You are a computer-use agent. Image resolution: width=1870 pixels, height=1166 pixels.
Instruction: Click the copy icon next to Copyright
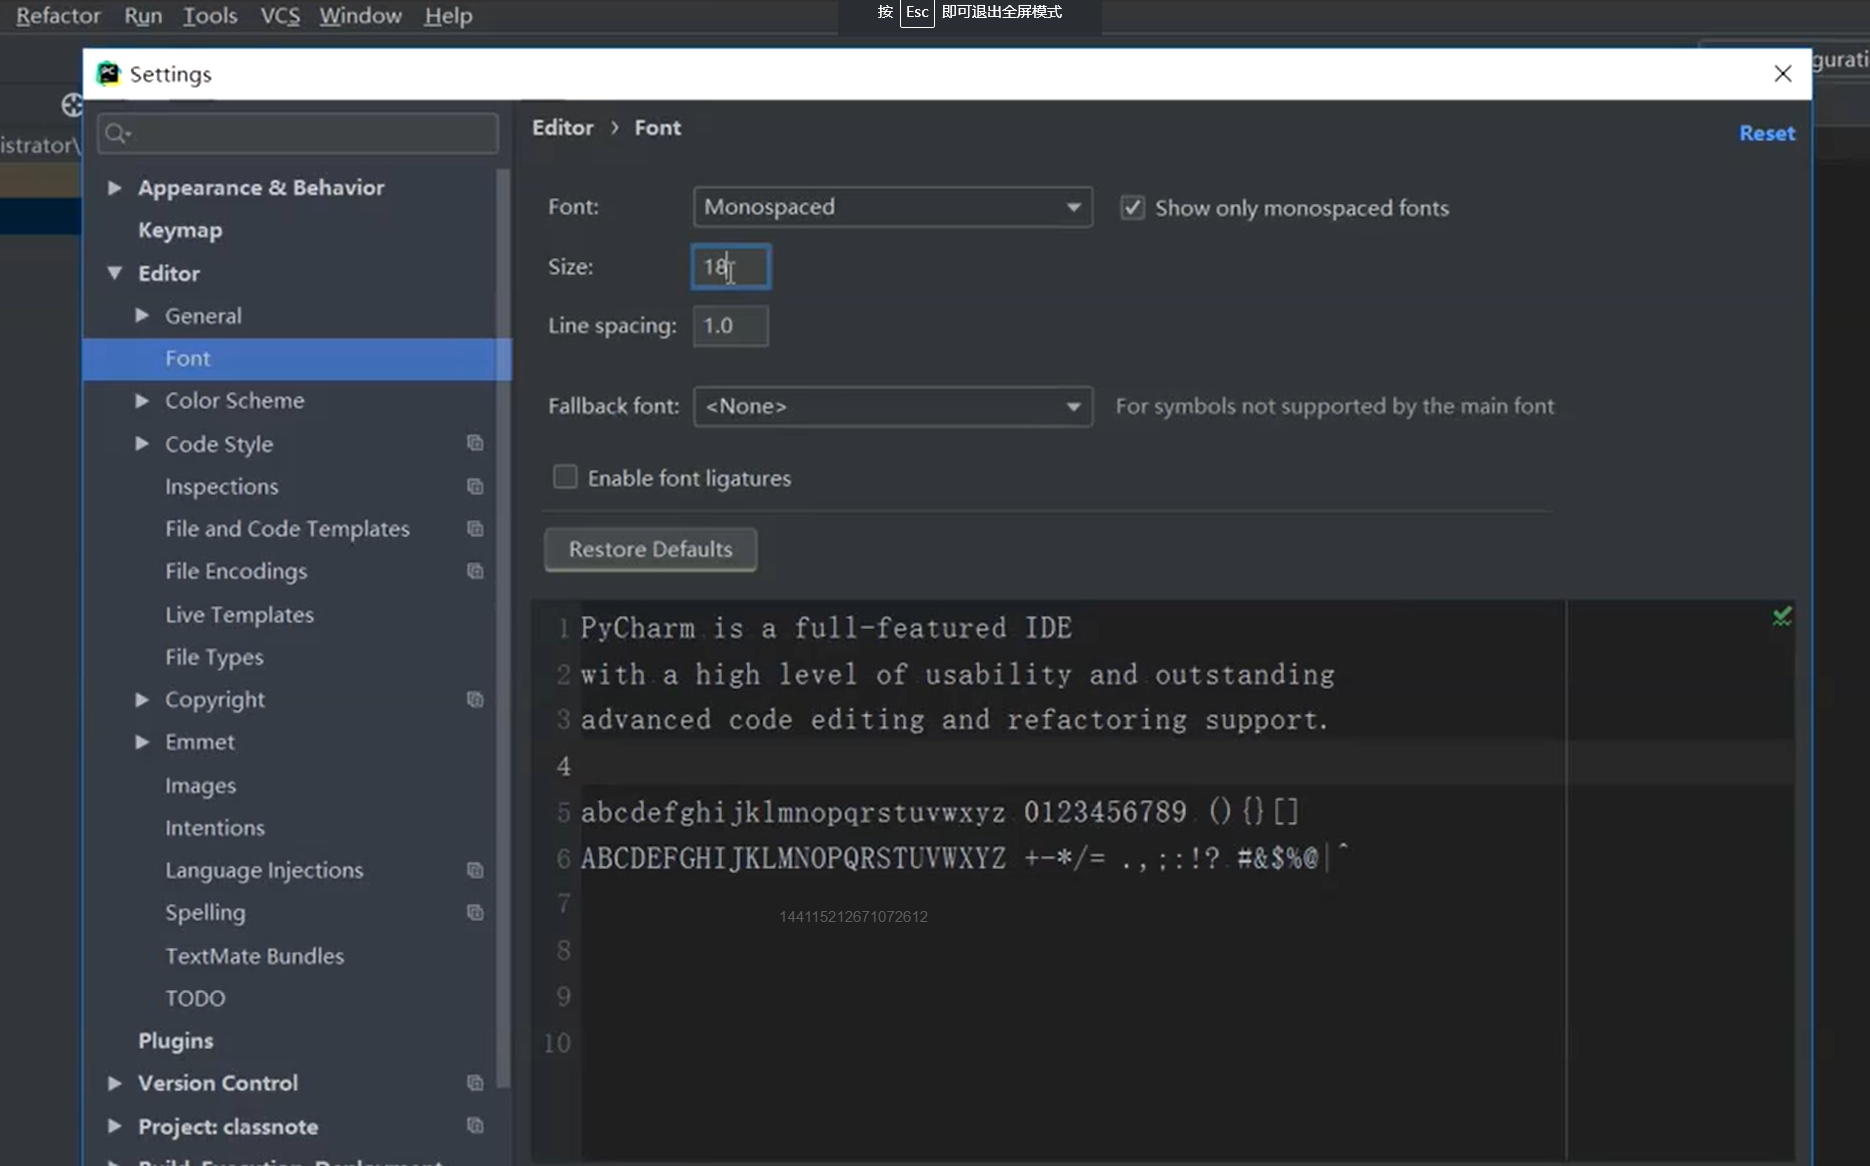point(475,699)
